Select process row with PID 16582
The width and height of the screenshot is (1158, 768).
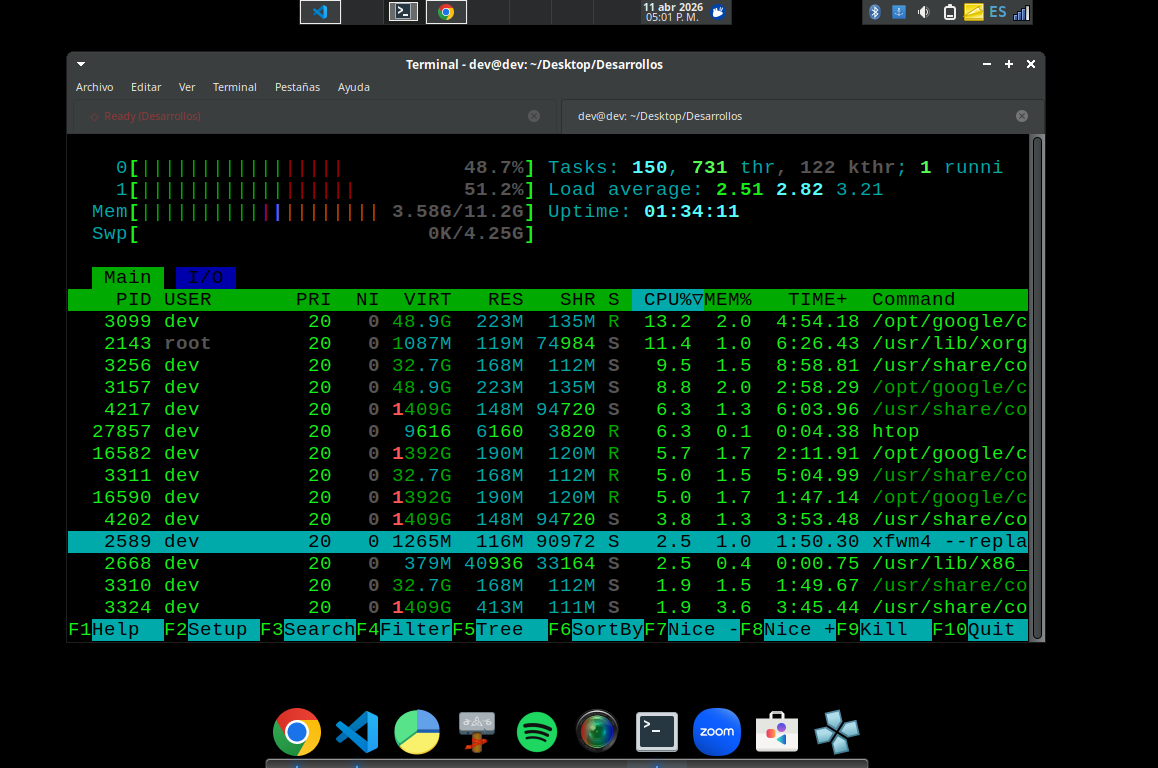coord(548,454)
